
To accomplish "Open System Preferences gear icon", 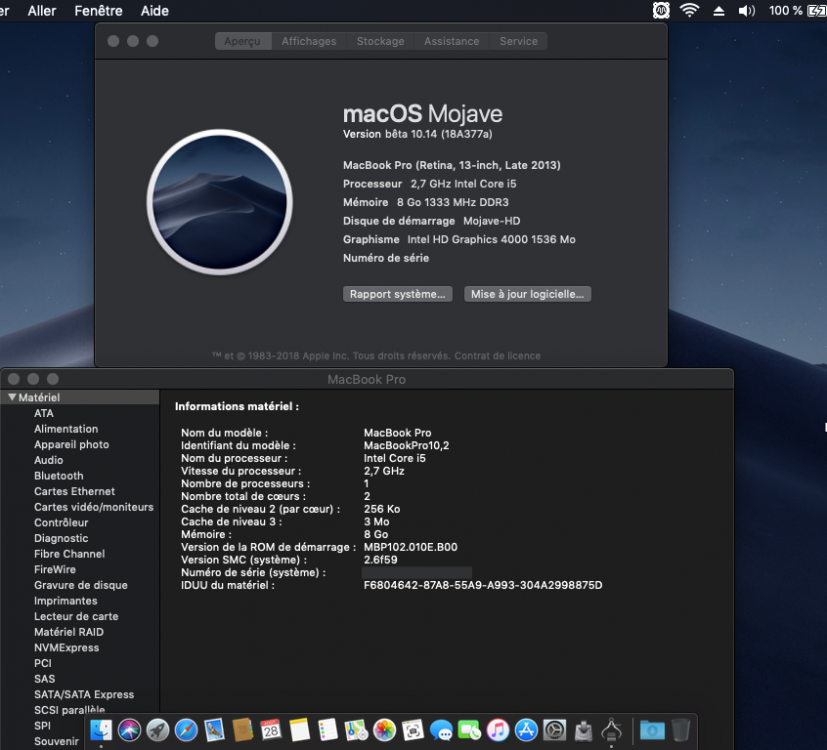I will [x=555, y=730].
